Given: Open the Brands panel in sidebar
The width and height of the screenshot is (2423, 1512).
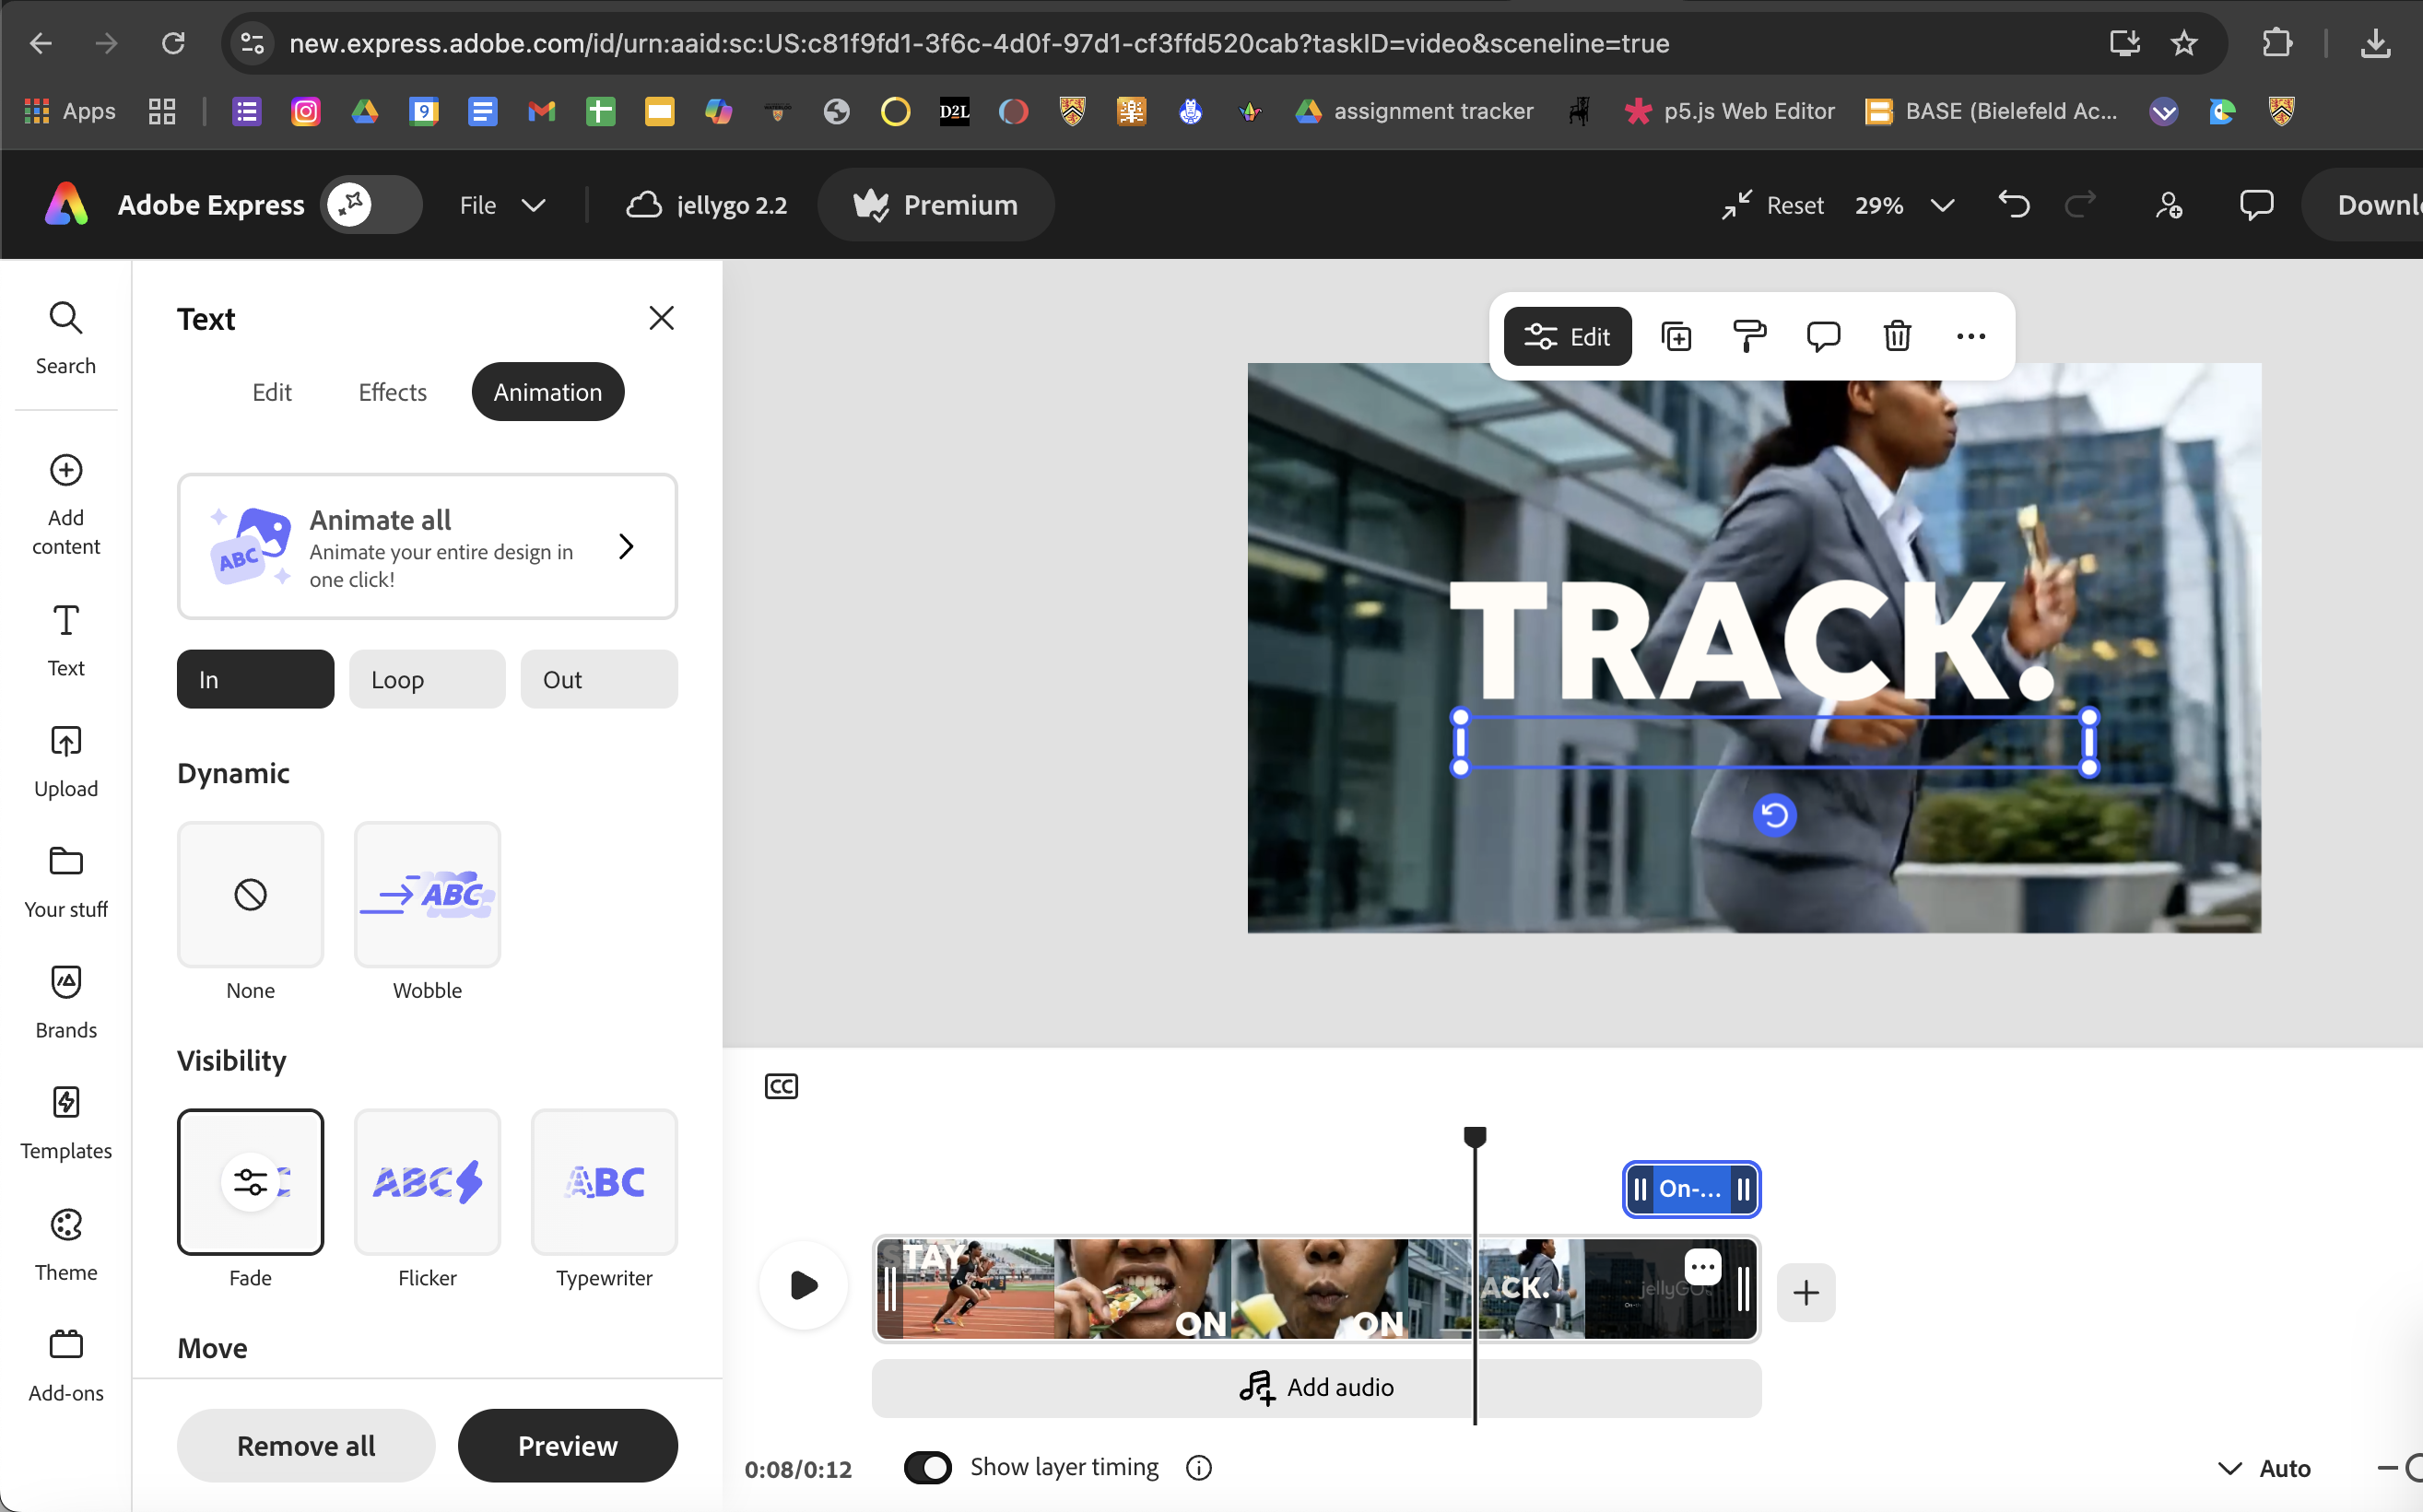Looking at the screenshot, I should [66, 1002].
